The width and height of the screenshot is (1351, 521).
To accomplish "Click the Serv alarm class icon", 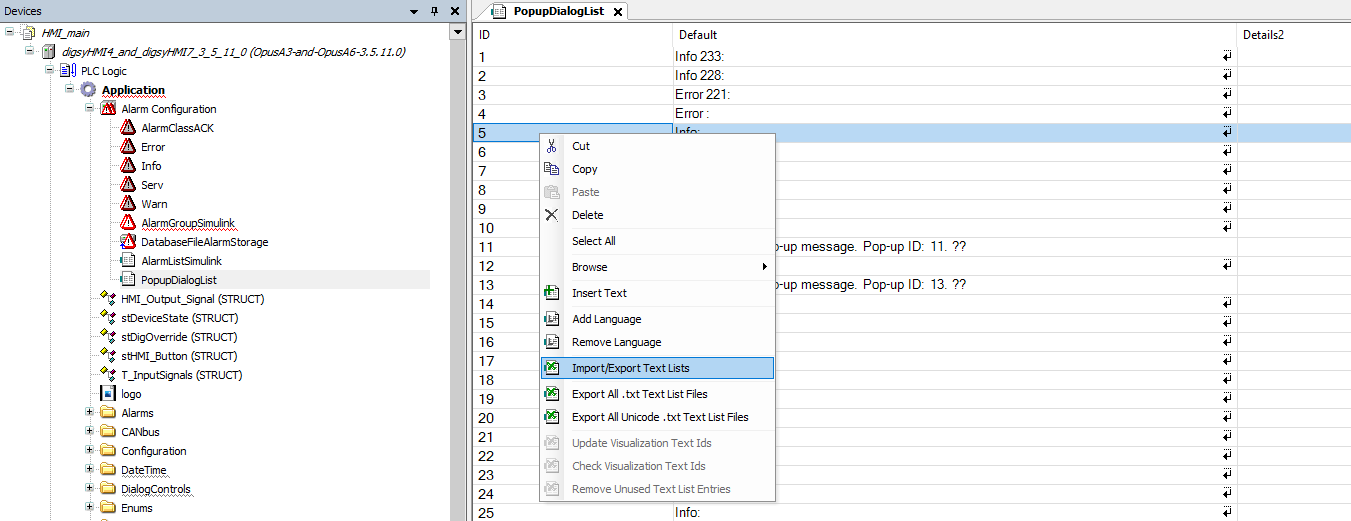I will pyautogui.click(x=127, y=185).
